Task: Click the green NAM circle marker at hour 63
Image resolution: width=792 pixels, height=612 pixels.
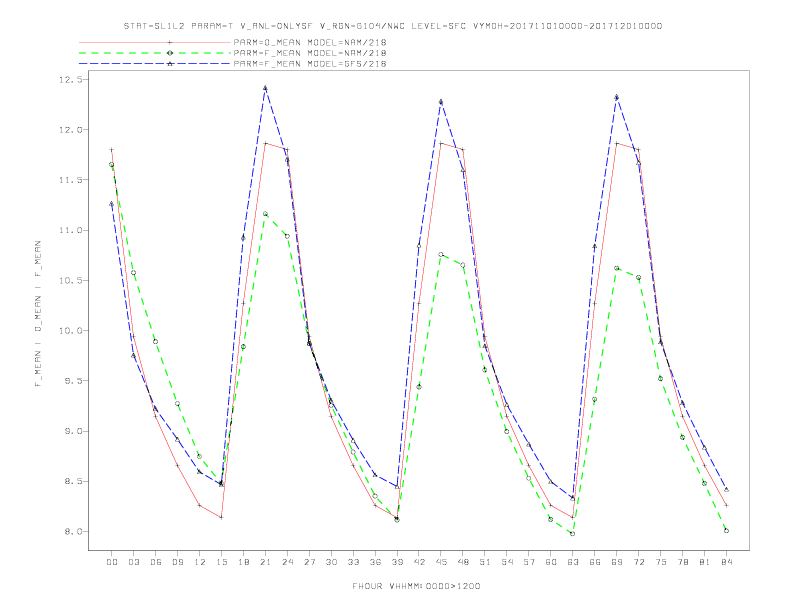Action: point(573,533)
